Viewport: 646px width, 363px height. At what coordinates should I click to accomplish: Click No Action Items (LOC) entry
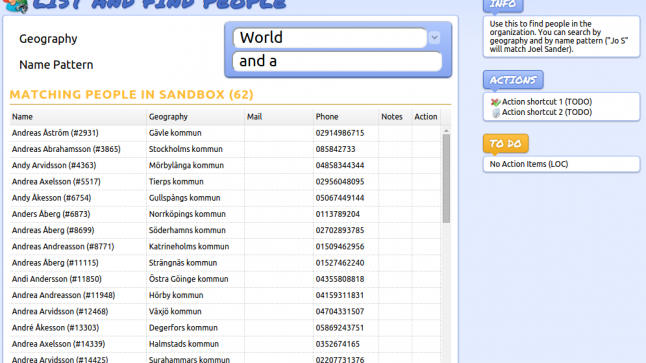(529, 164)
